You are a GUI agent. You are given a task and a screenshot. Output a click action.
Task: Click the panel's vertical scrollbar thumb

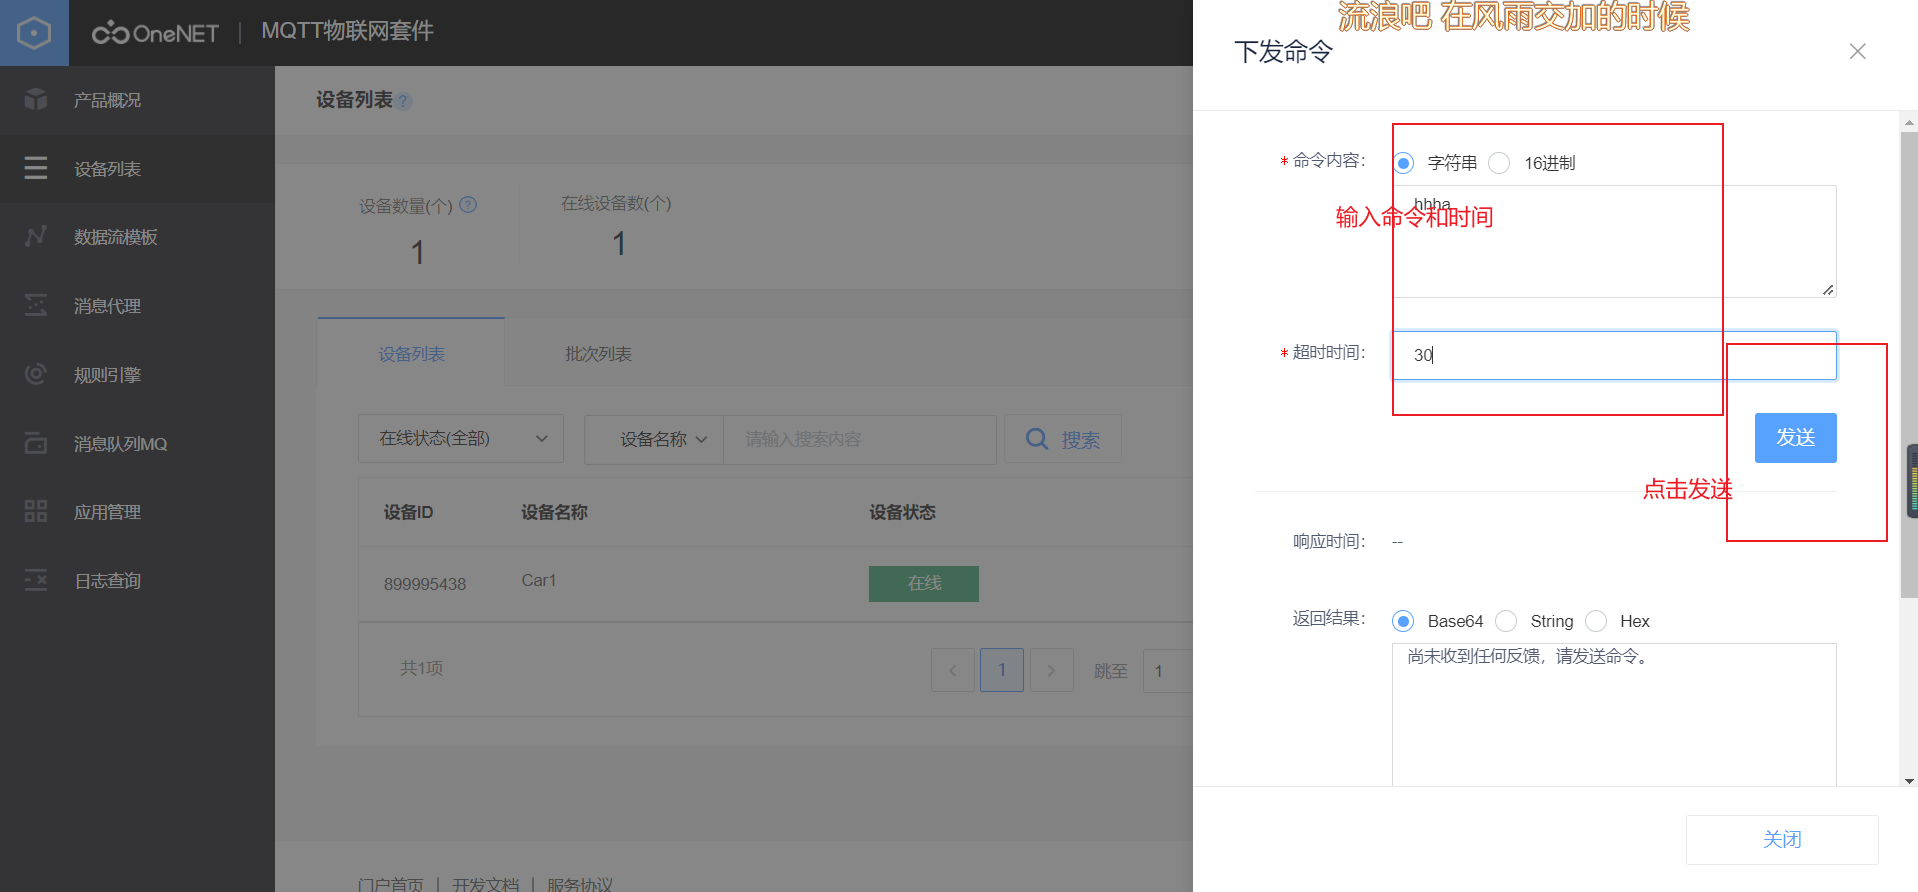[x=1909, y=364]
